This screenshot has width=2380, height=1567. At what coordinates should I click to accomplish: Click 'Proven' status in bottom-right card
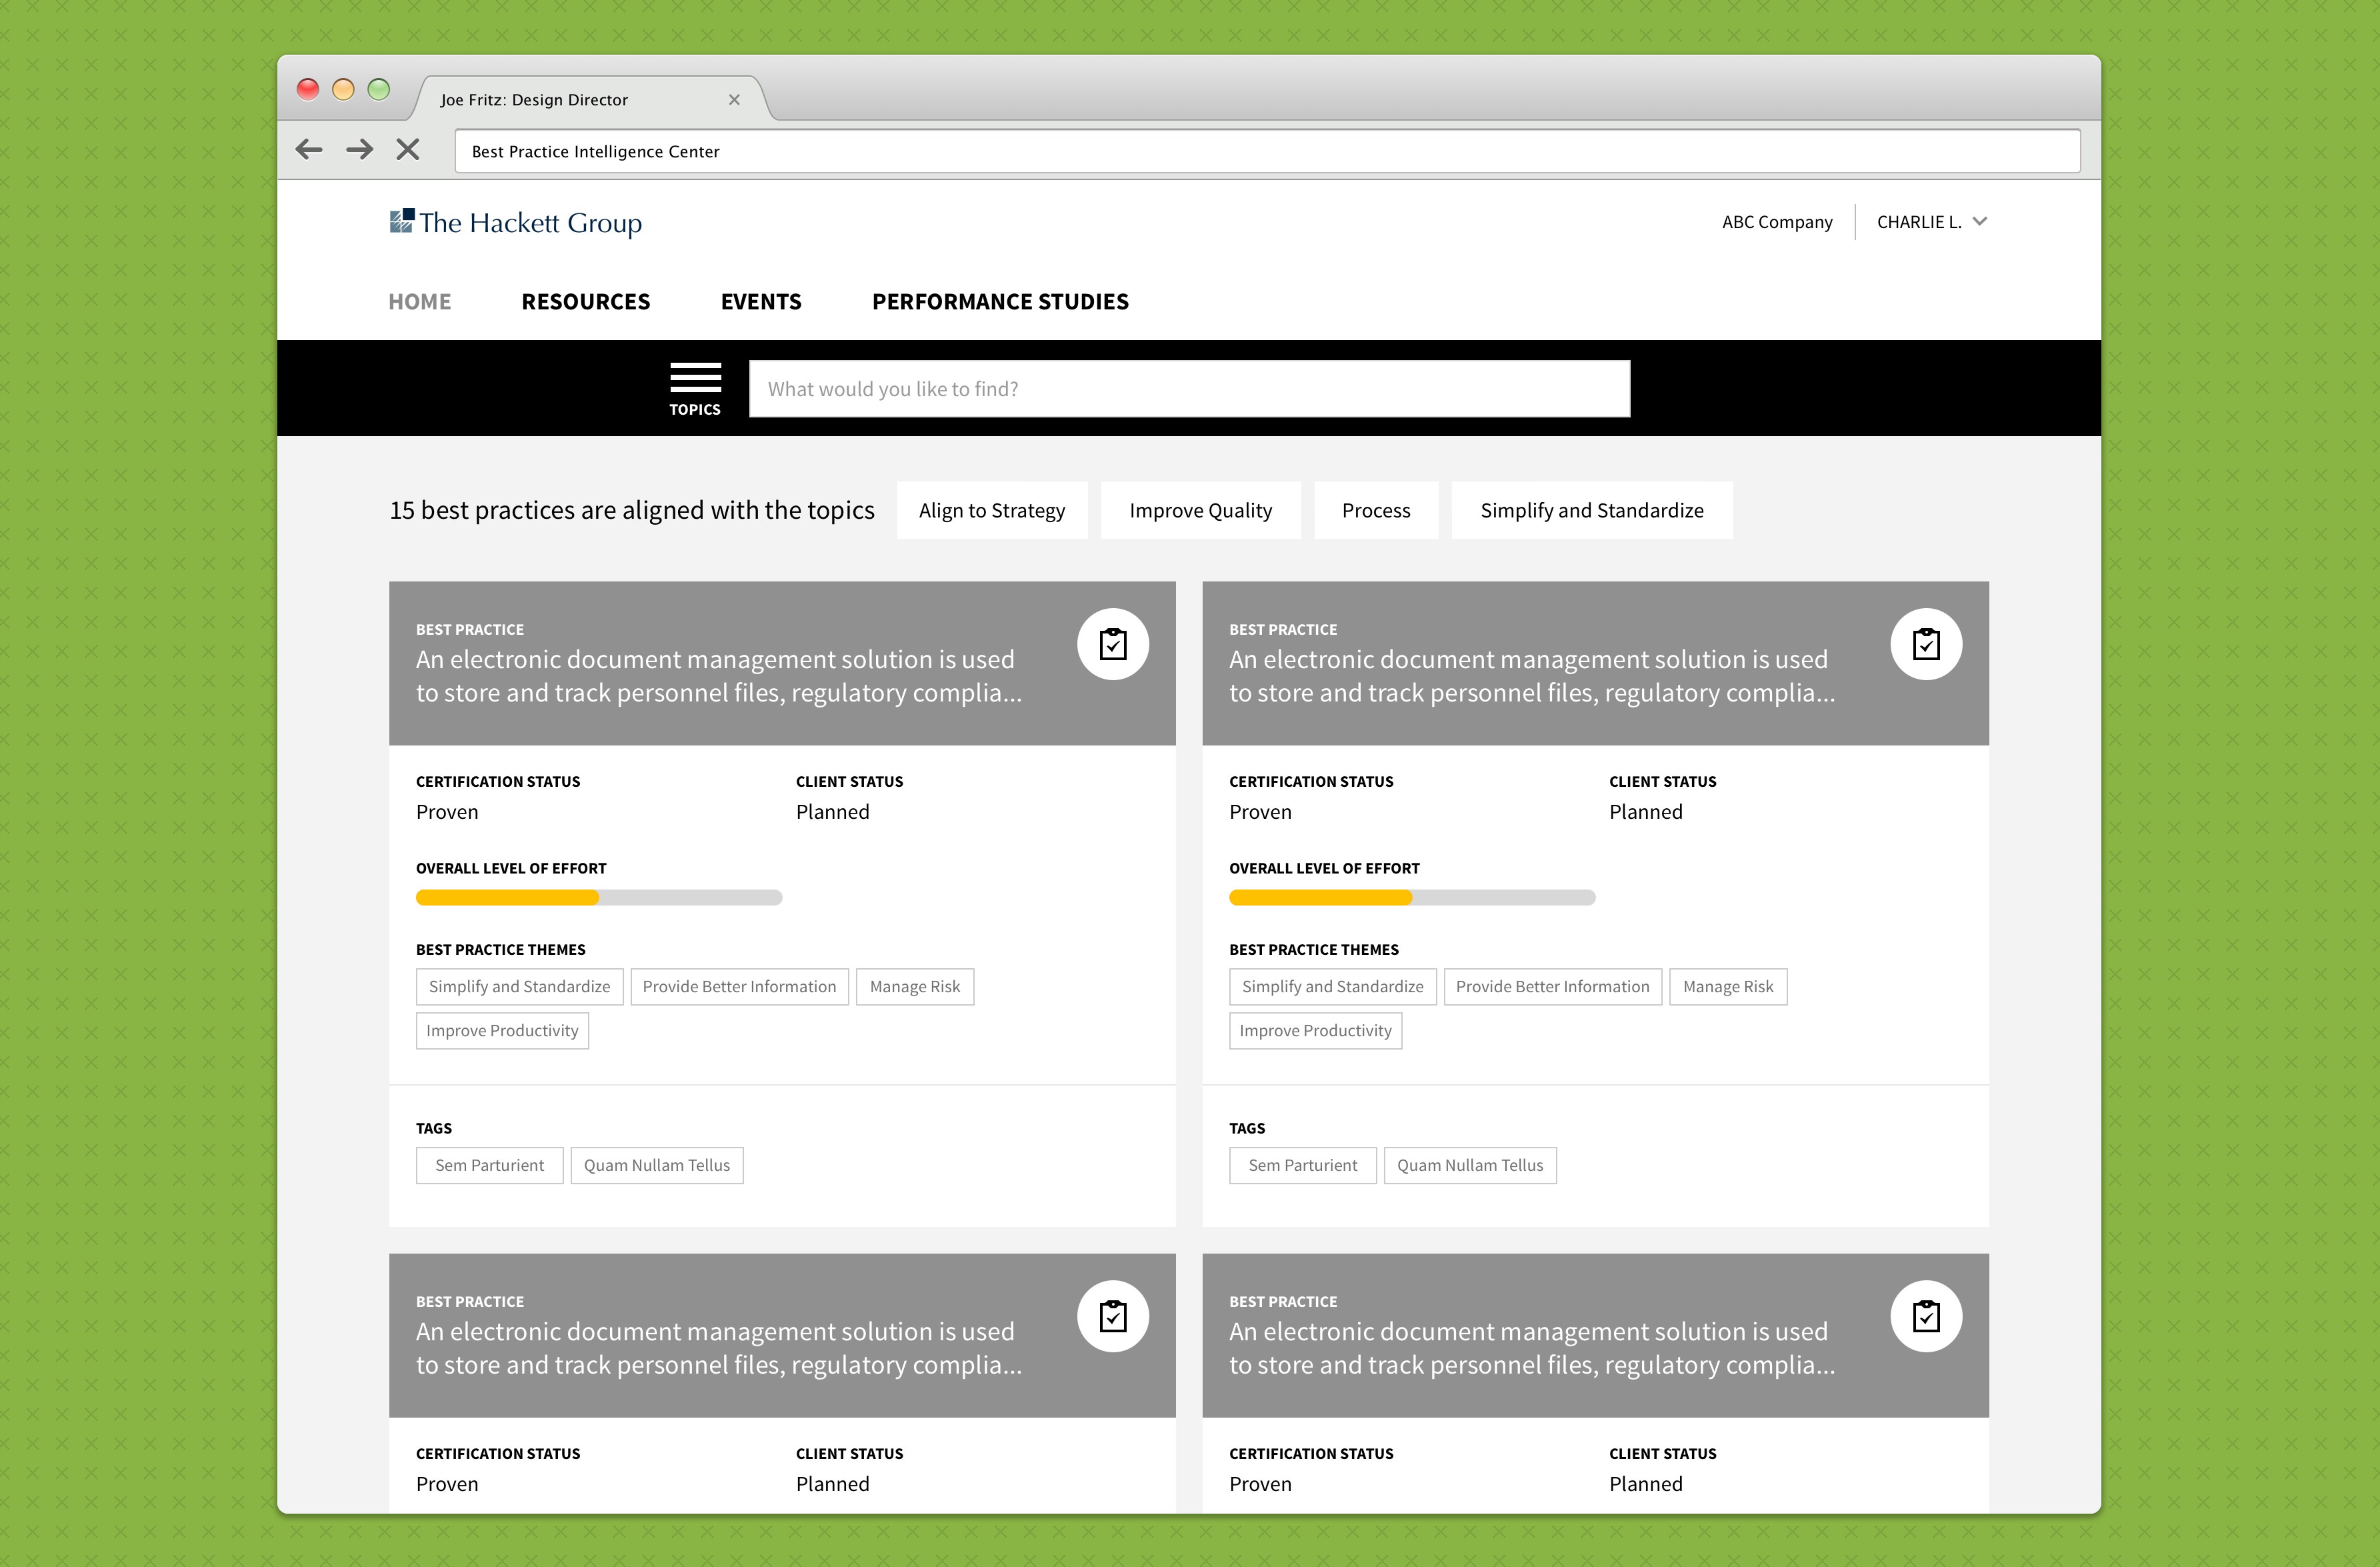point(1260,1484)
